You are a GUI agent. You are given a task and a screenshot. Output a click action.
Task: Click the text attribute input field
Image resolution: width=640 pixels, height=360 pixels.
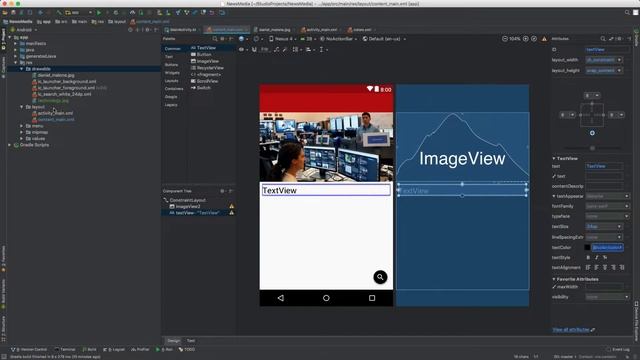pyautogui.click(x=604, y=166)
